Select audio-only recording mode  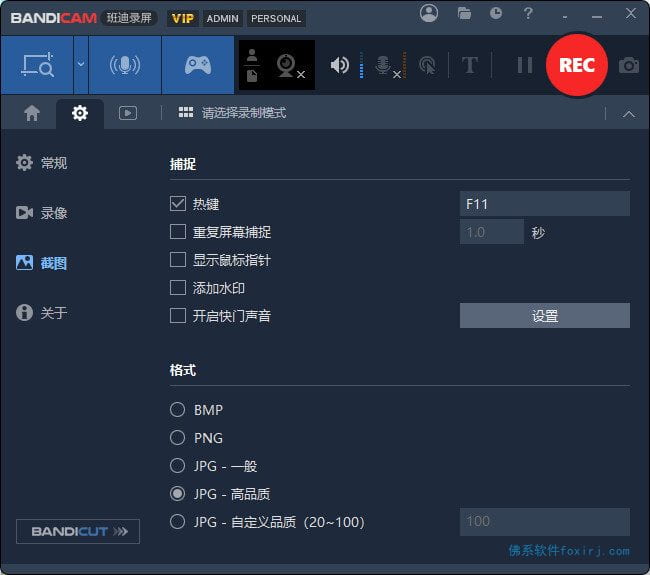point(125,65)
